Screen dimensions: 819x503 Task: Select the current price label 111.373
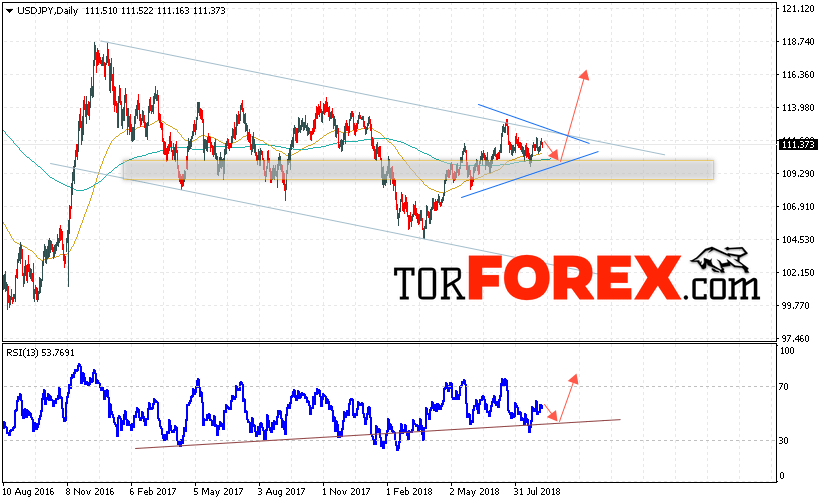pos(798,145)
